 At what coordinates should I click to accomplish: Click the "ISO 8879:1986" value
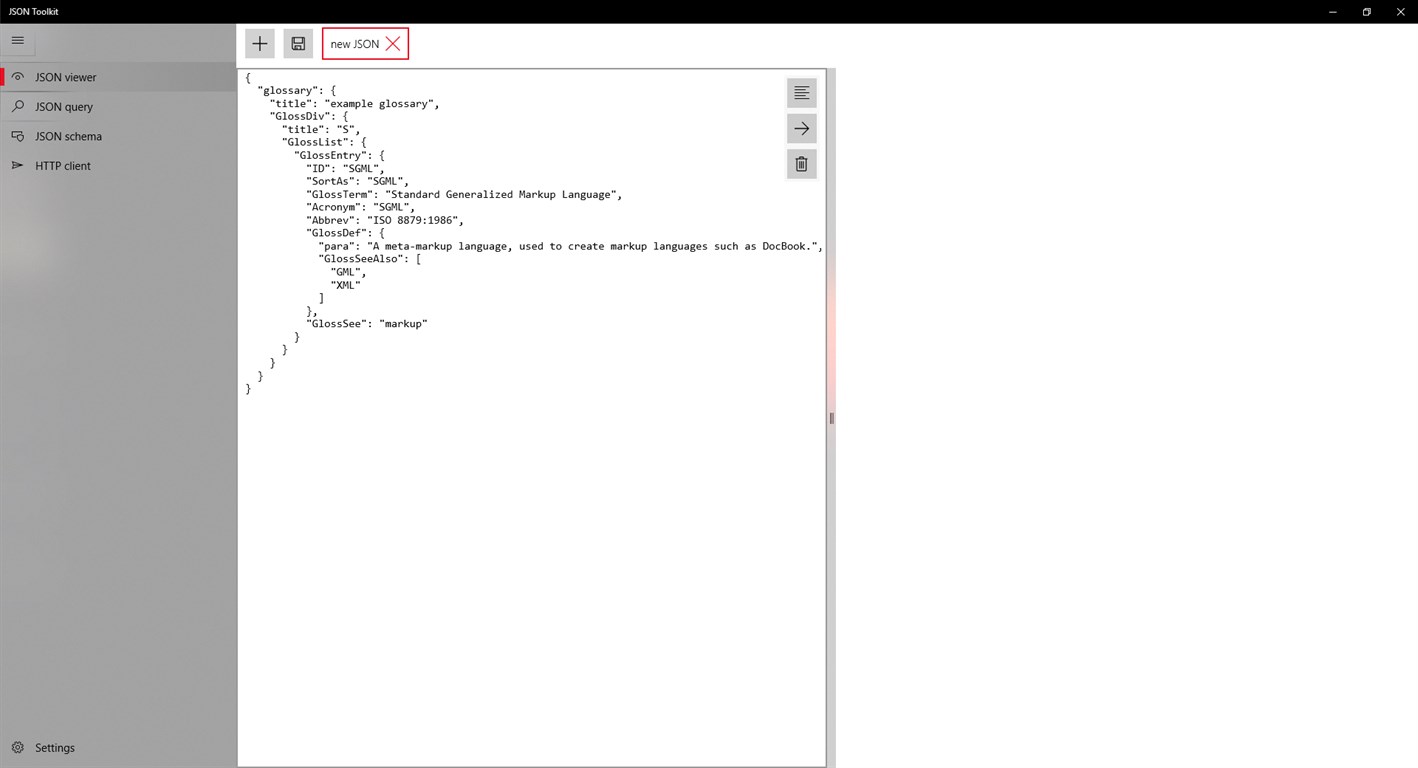point(415,220)
